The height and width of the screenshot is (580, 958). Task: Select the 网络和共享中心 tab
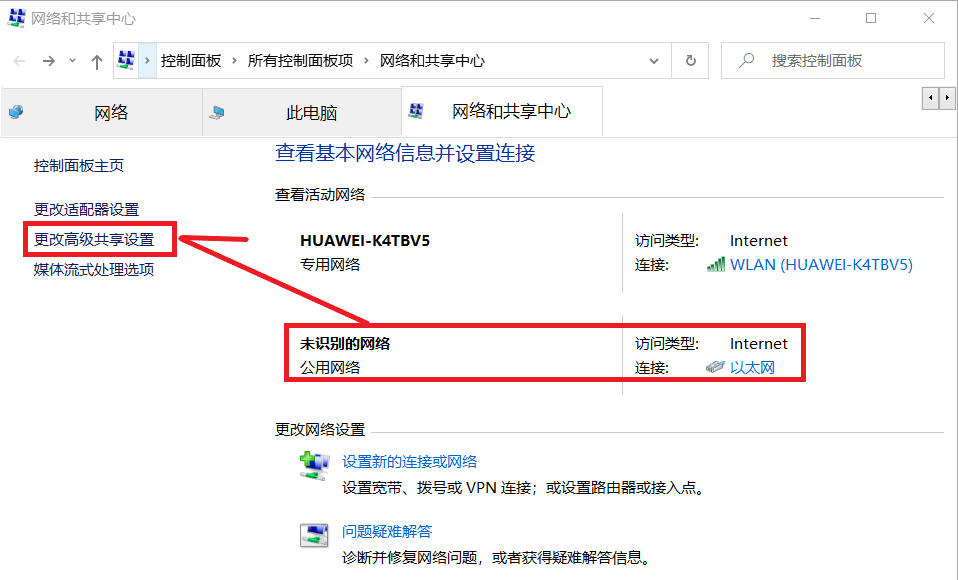coord(502,111)
